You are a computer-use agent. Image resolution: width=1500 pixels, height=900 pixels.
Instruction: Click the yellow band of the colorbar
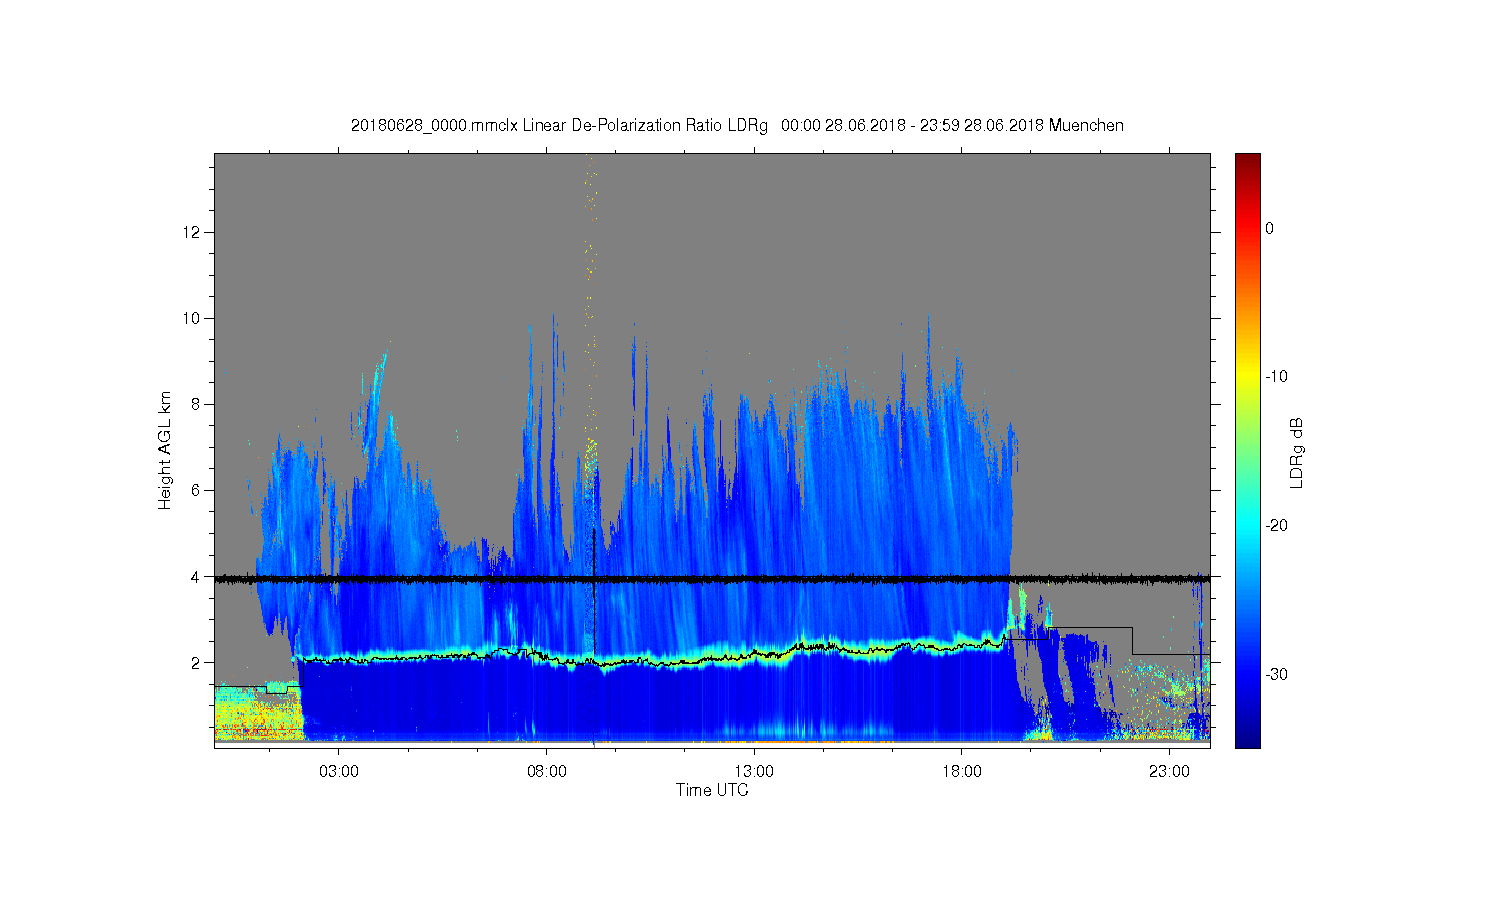1248,377
